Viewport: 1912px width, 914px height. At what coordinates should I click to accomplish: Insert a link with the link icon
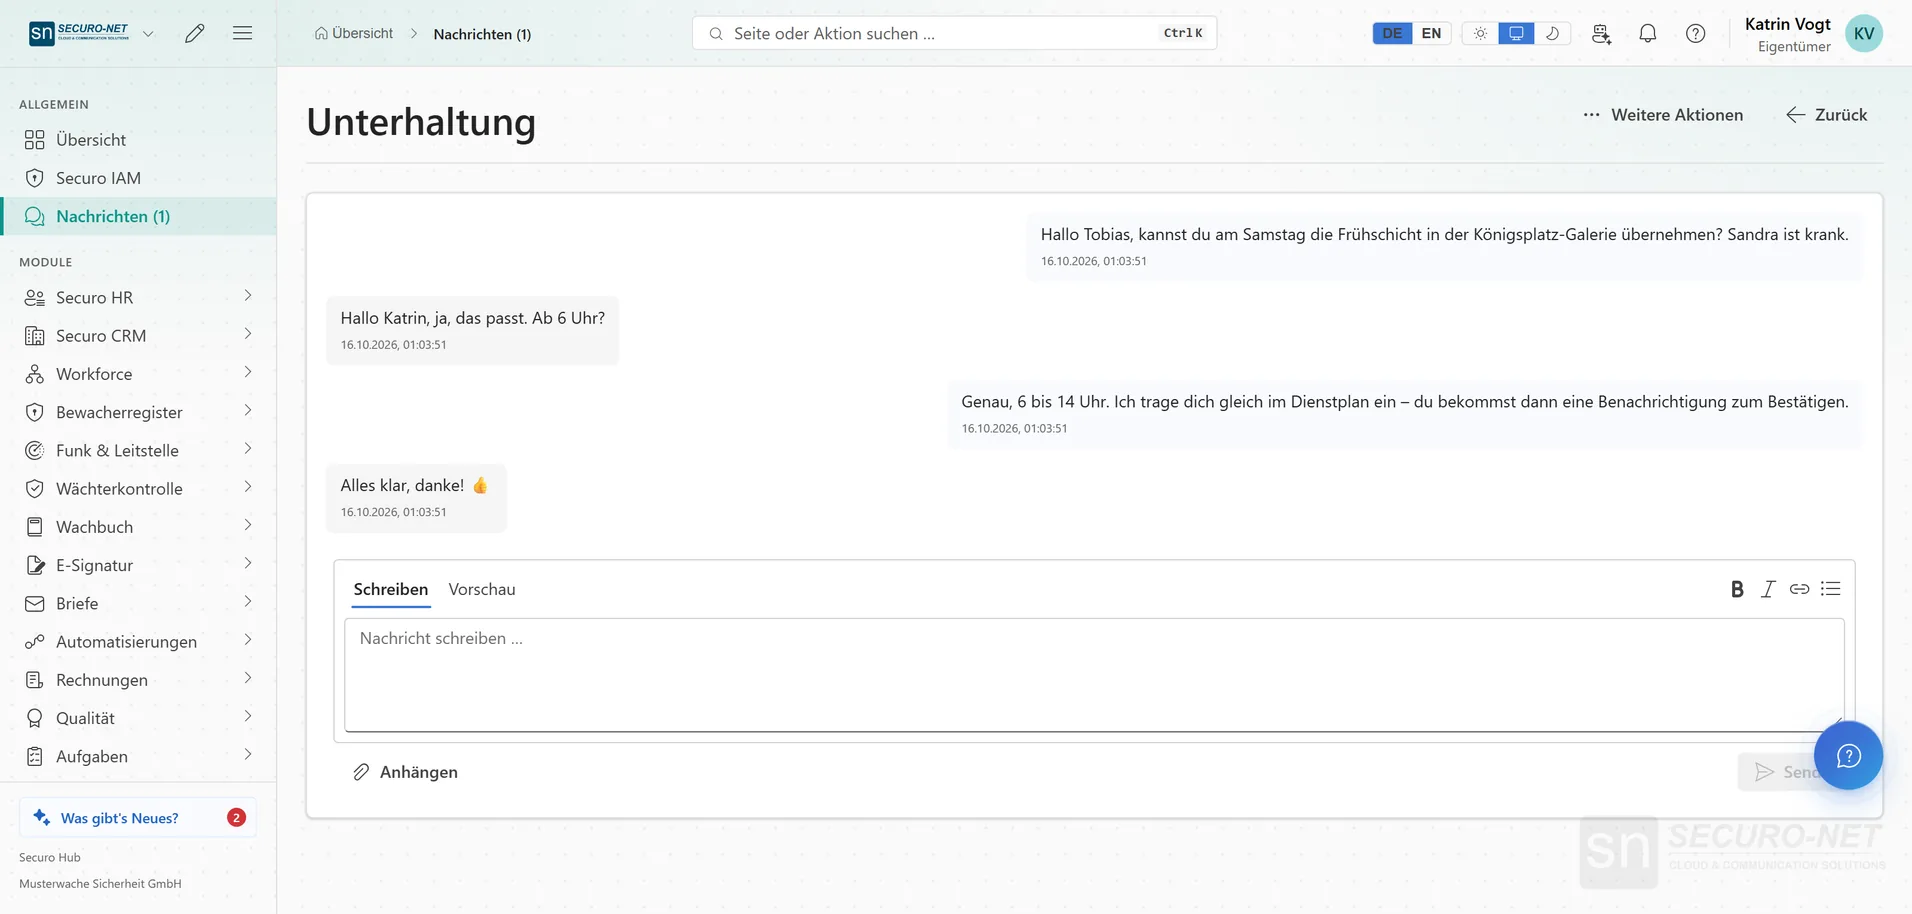tap(1799, 589)
